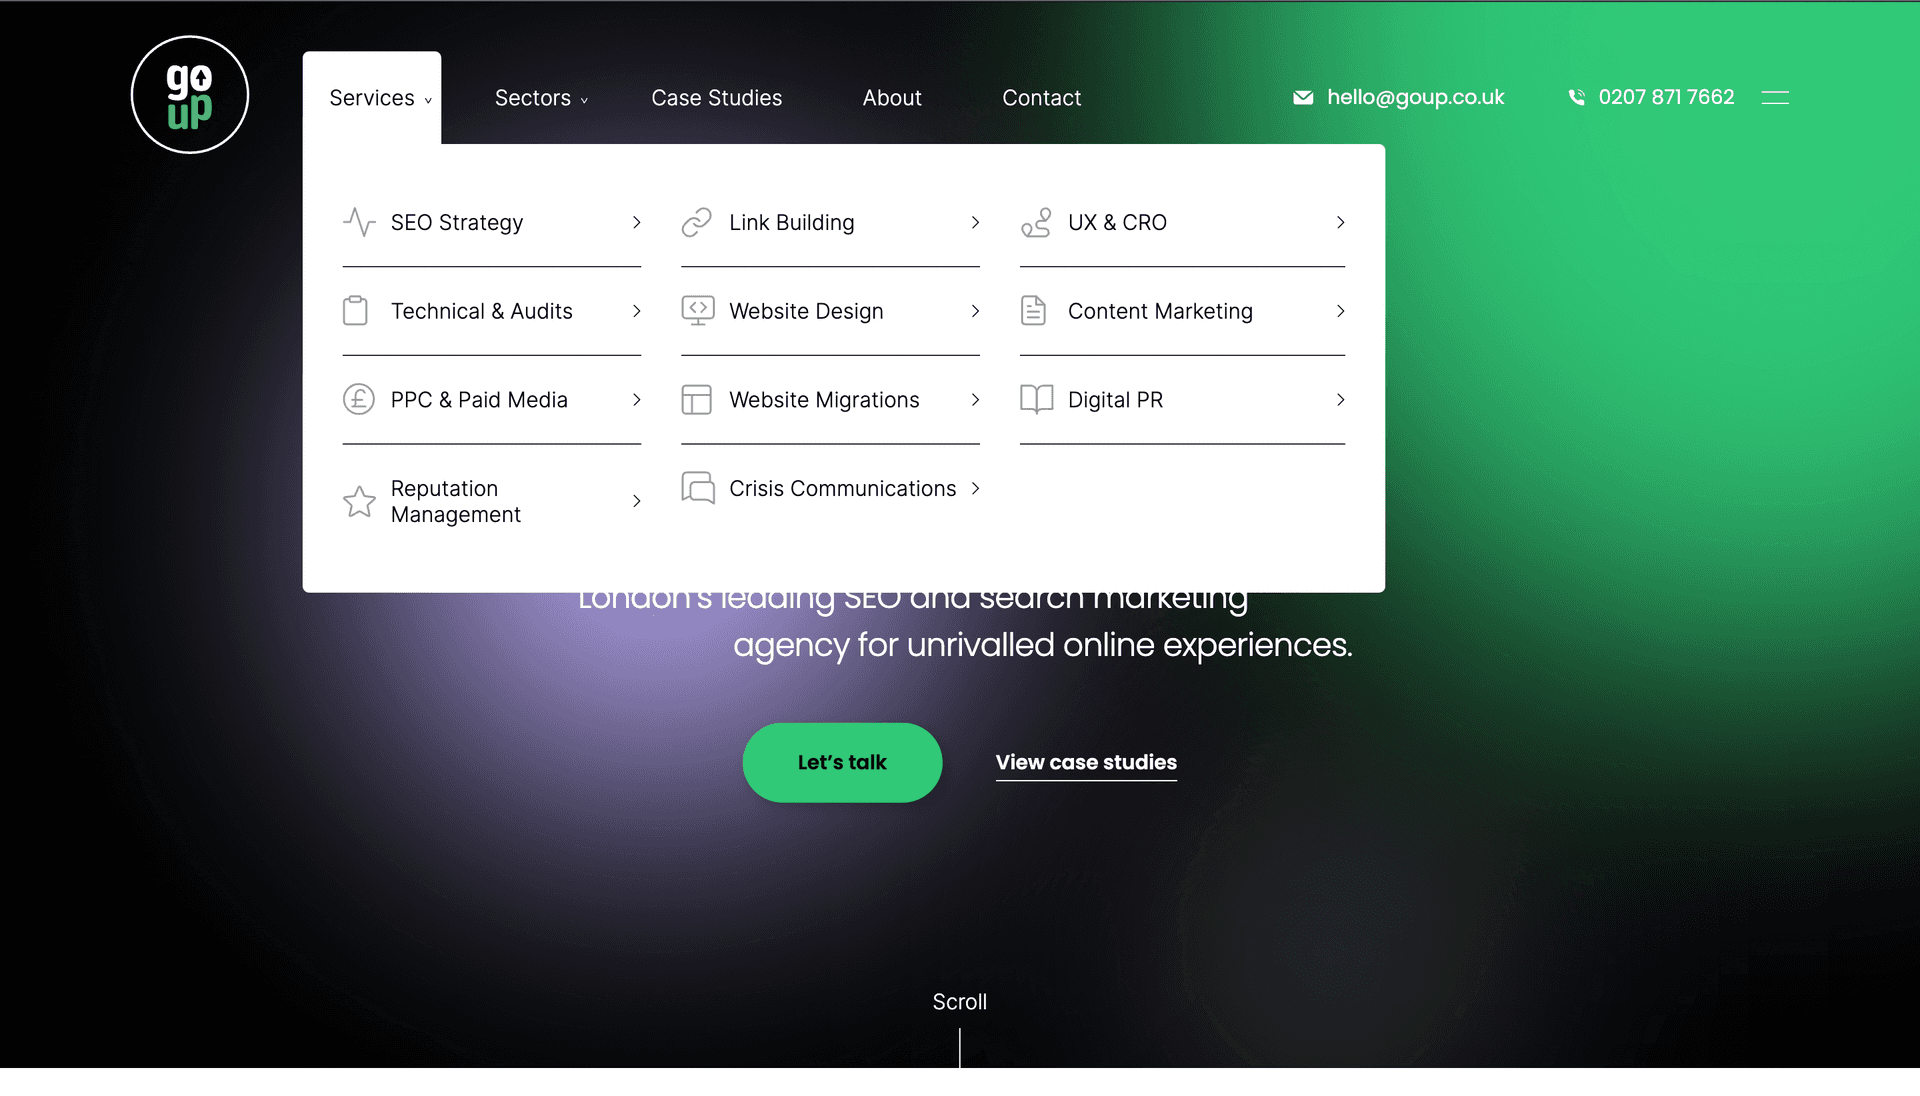Viewport: 1920px width, 1096px height.
Task: Click the View case studies link
Action: (x=1087, y=762)
